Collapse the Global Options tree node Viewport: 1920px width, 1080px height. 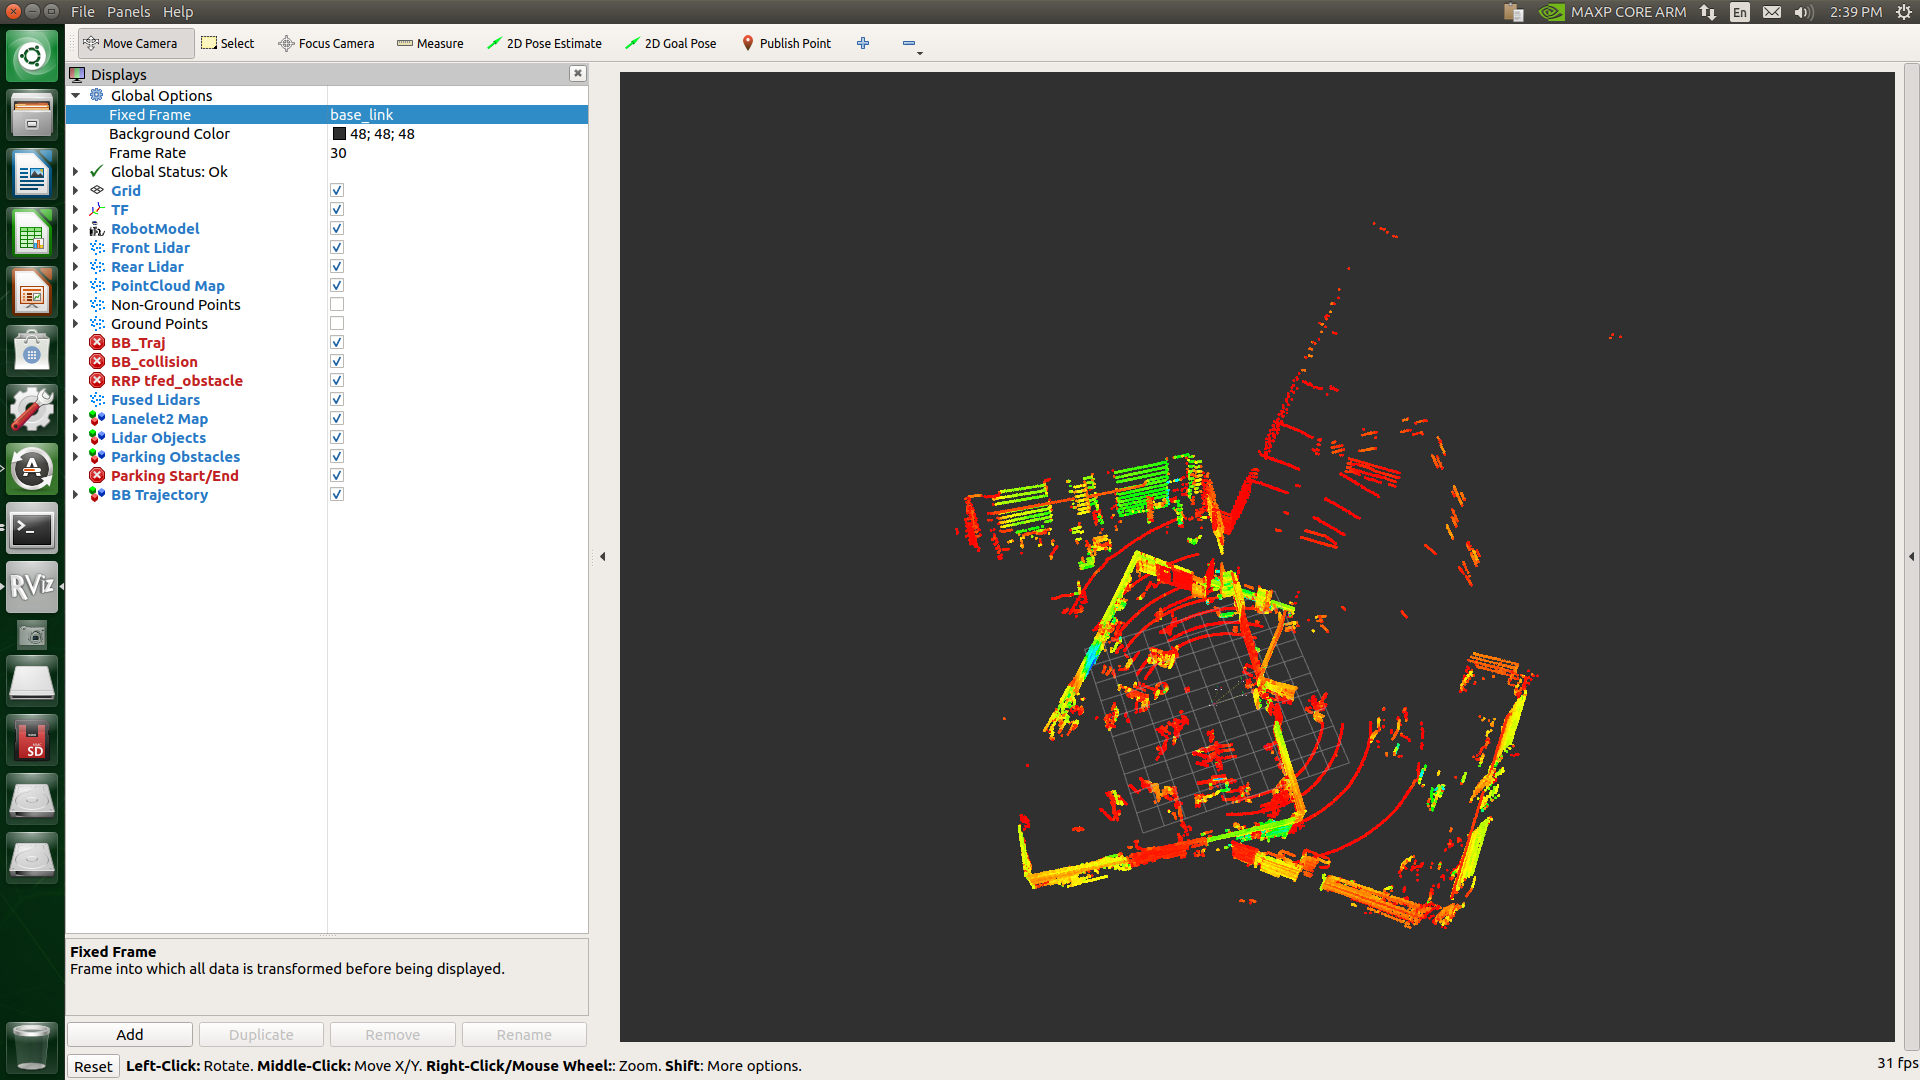[x=75, y=95]
